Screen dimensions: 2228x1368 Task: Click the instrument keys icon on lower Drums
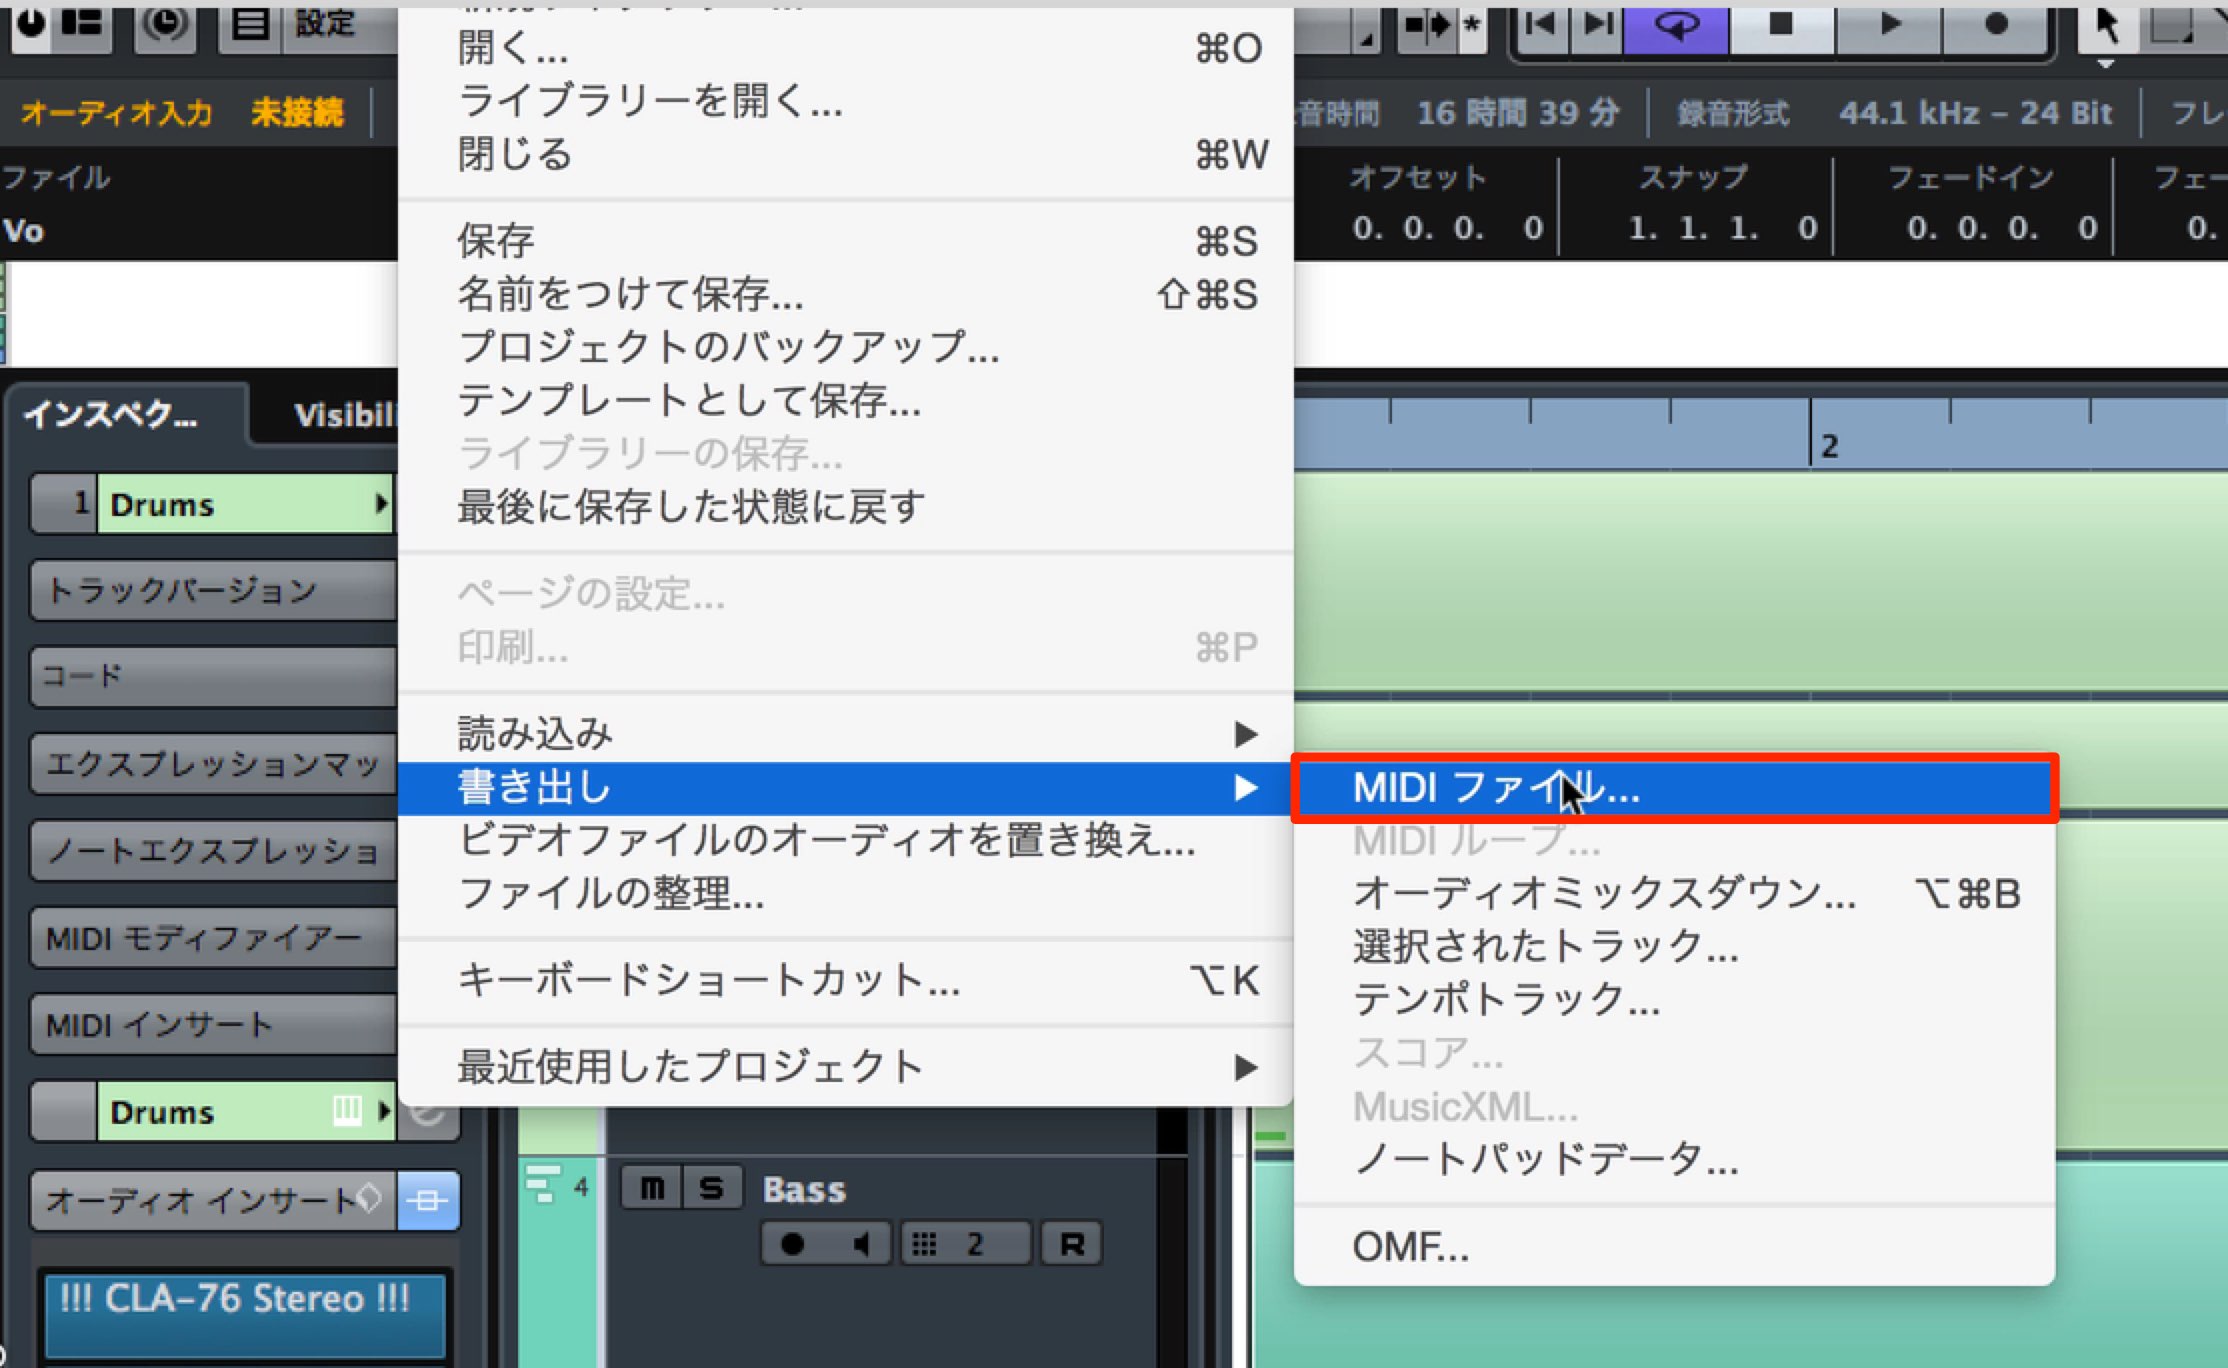click(x=347, y=1111)
